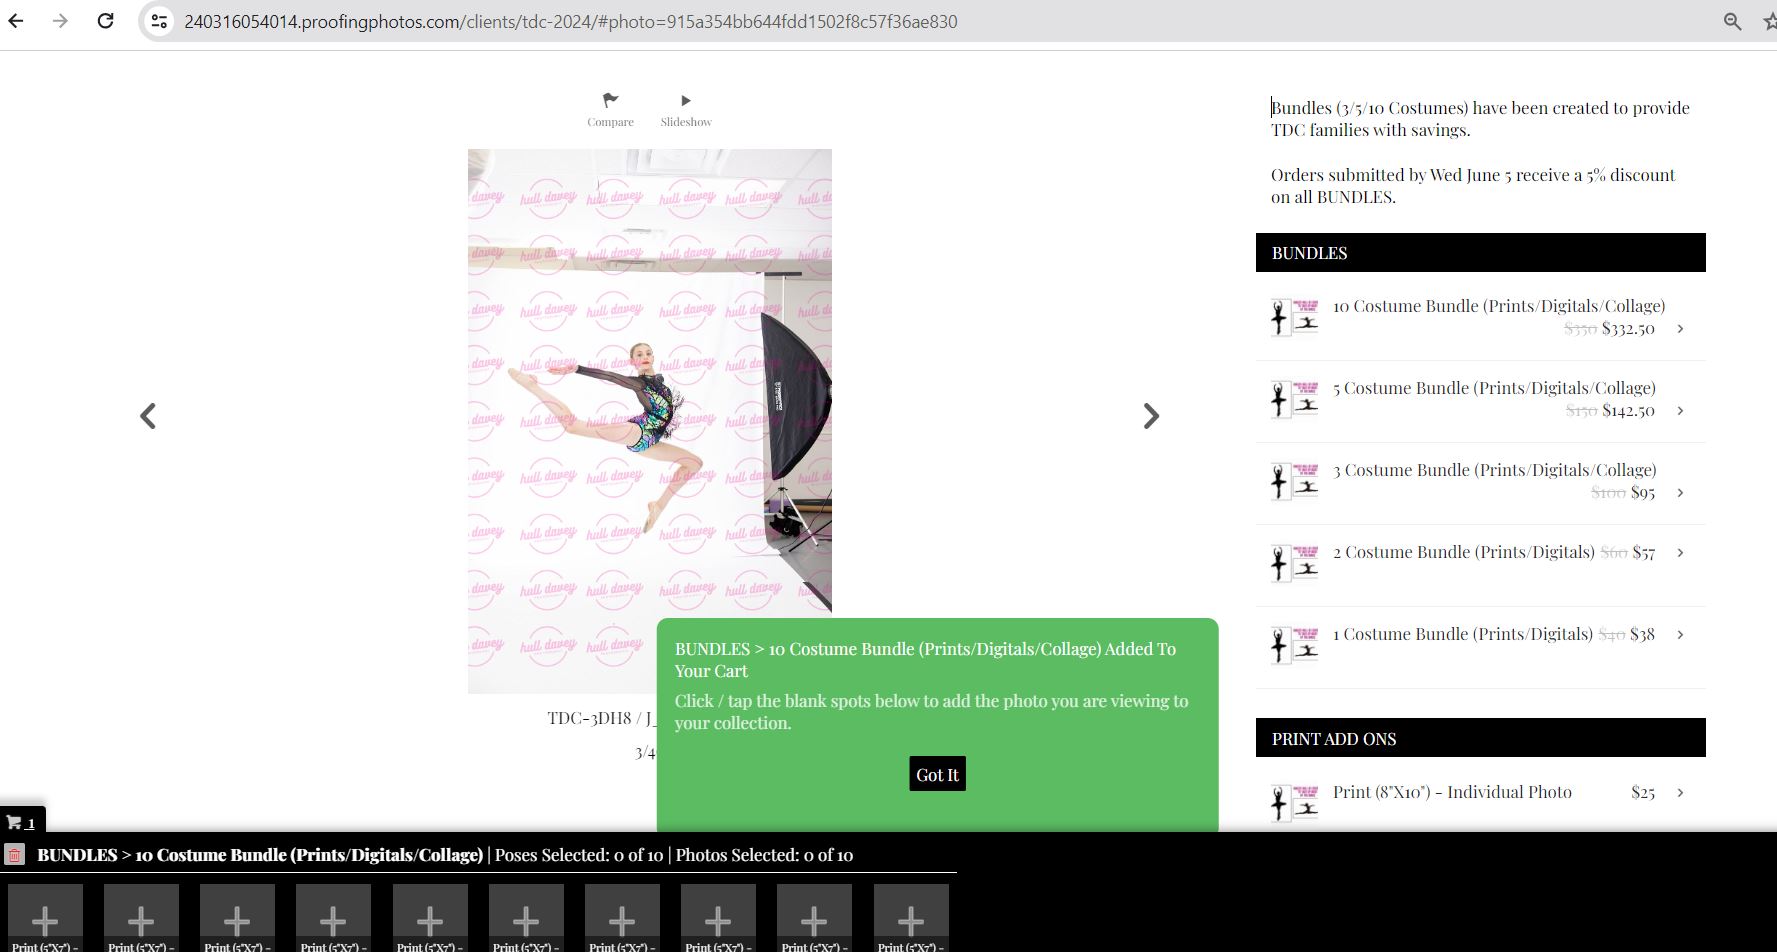This screenshot has width=1777, height=952.
Task: Click the $57 discounted price
Action: pos(1643,552)
